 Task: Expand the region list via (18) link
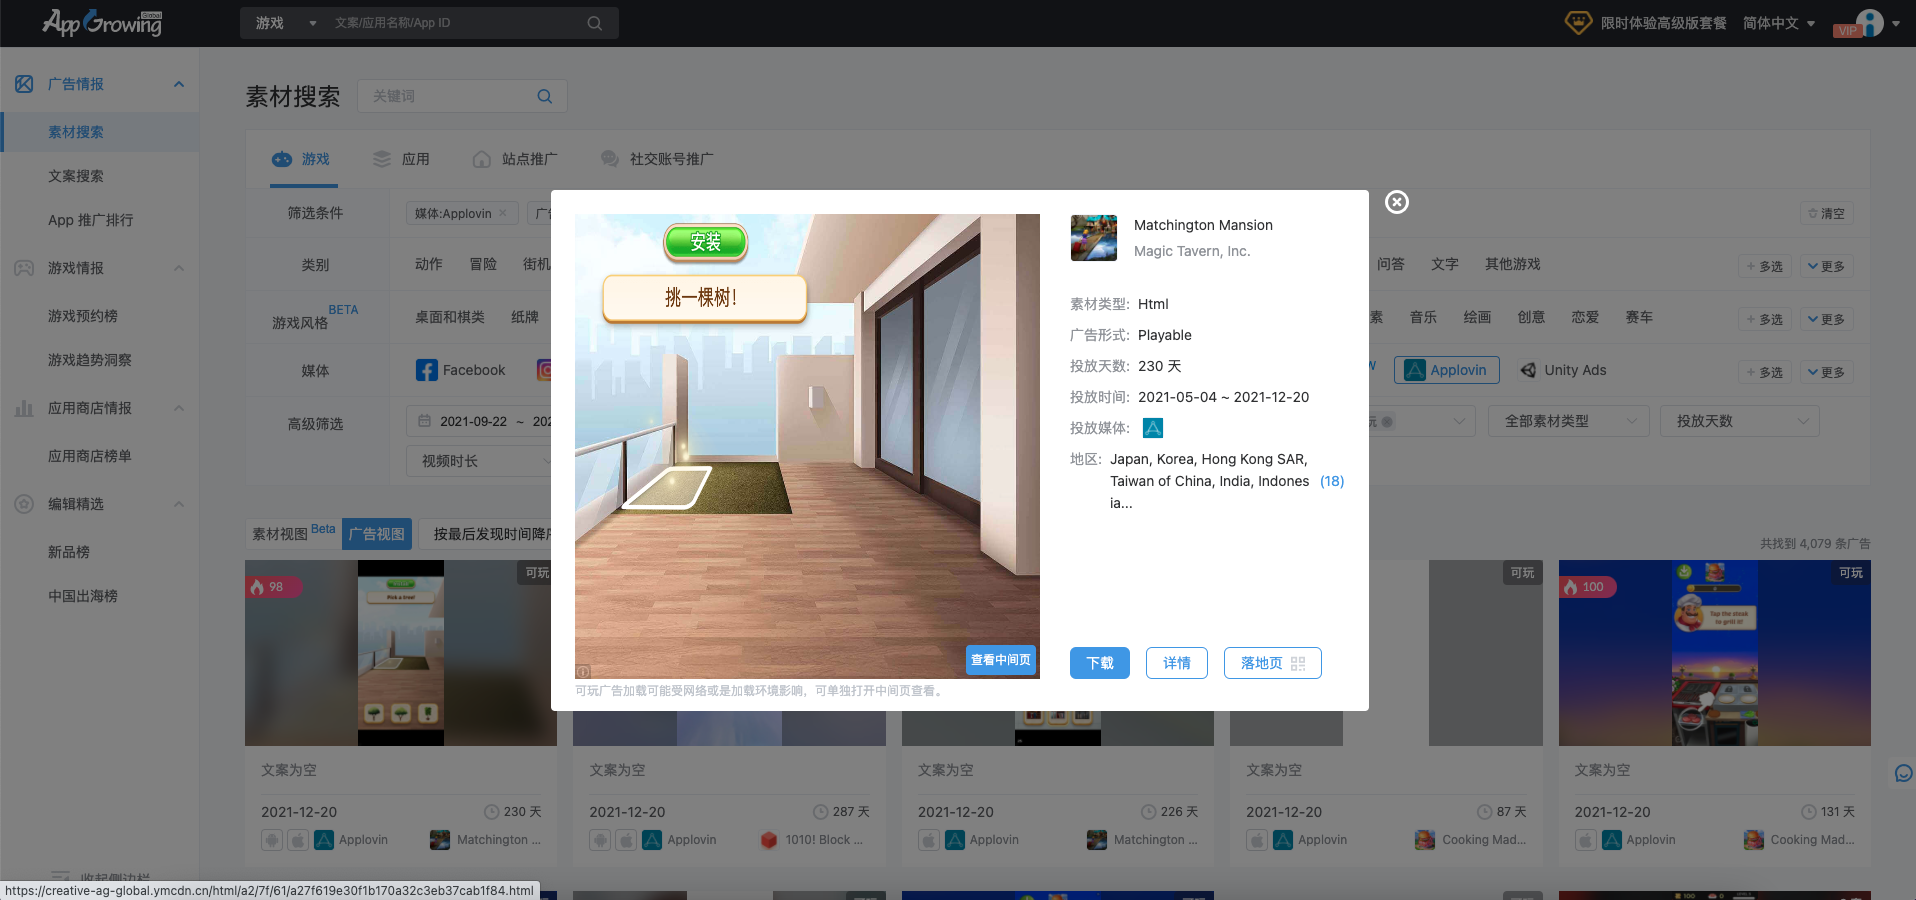tap(1332, 481)
